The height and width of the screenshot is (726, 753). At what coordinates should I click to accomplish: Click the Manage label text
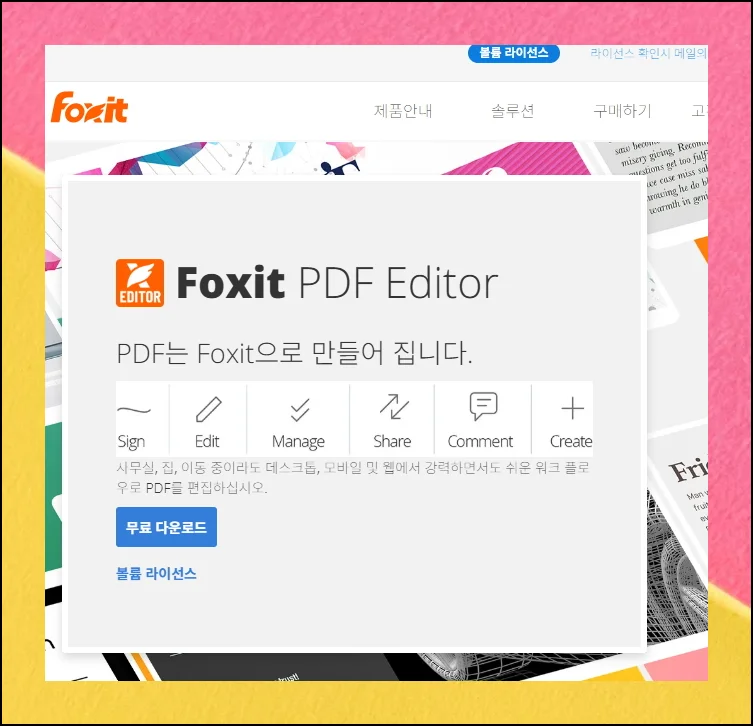(x=298, y=441)
